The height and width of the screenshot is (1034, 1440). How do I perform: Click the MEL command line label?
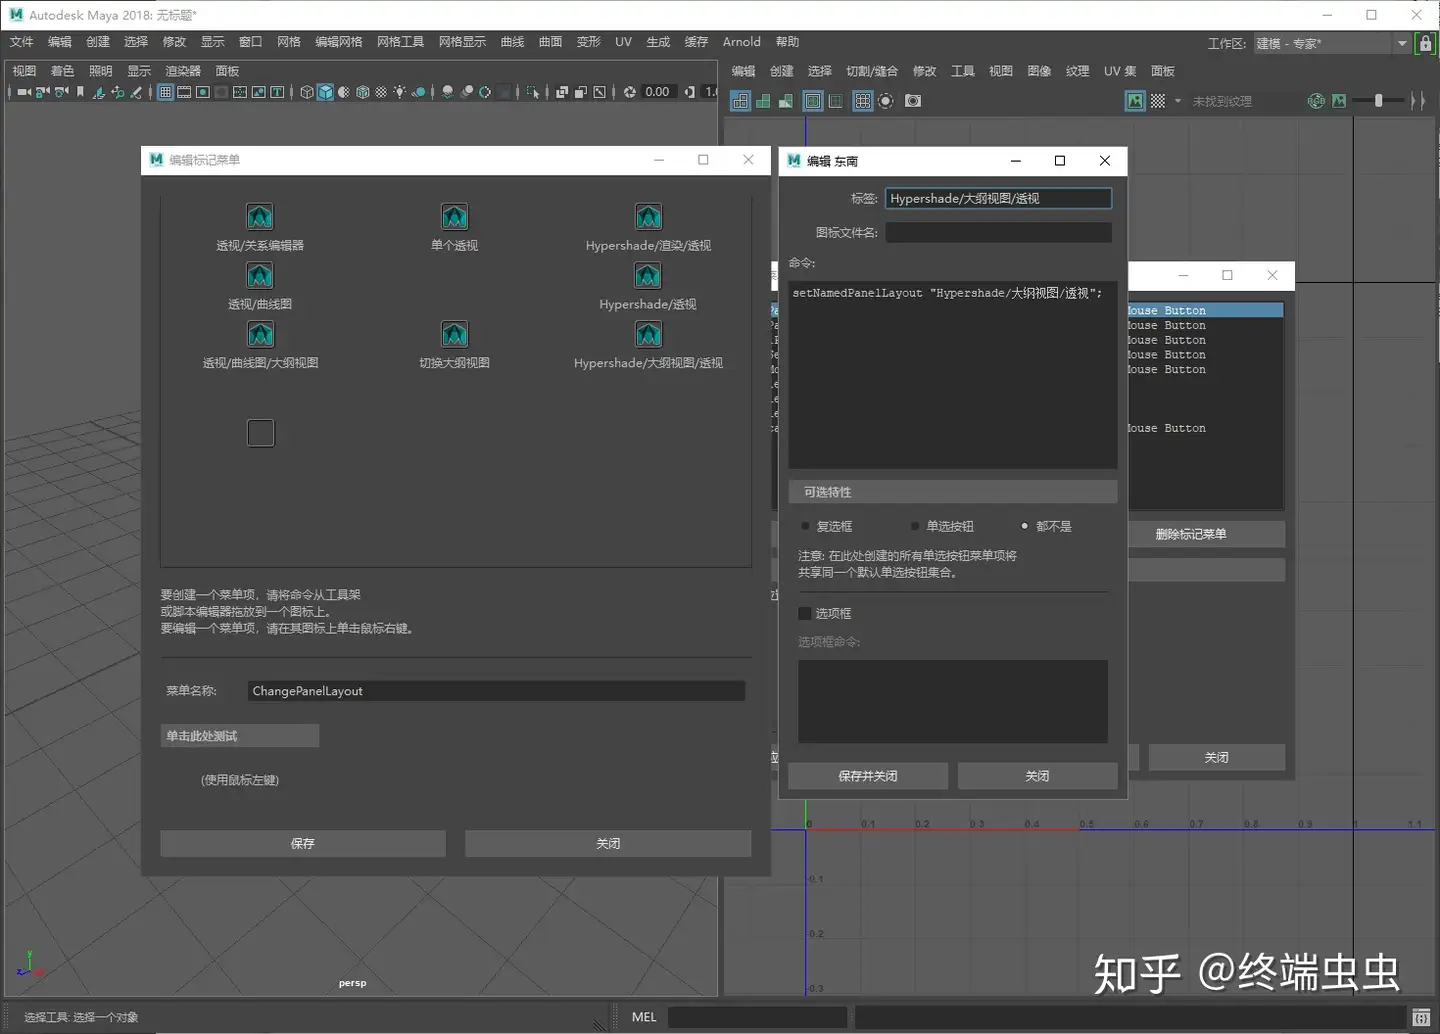644,1017
